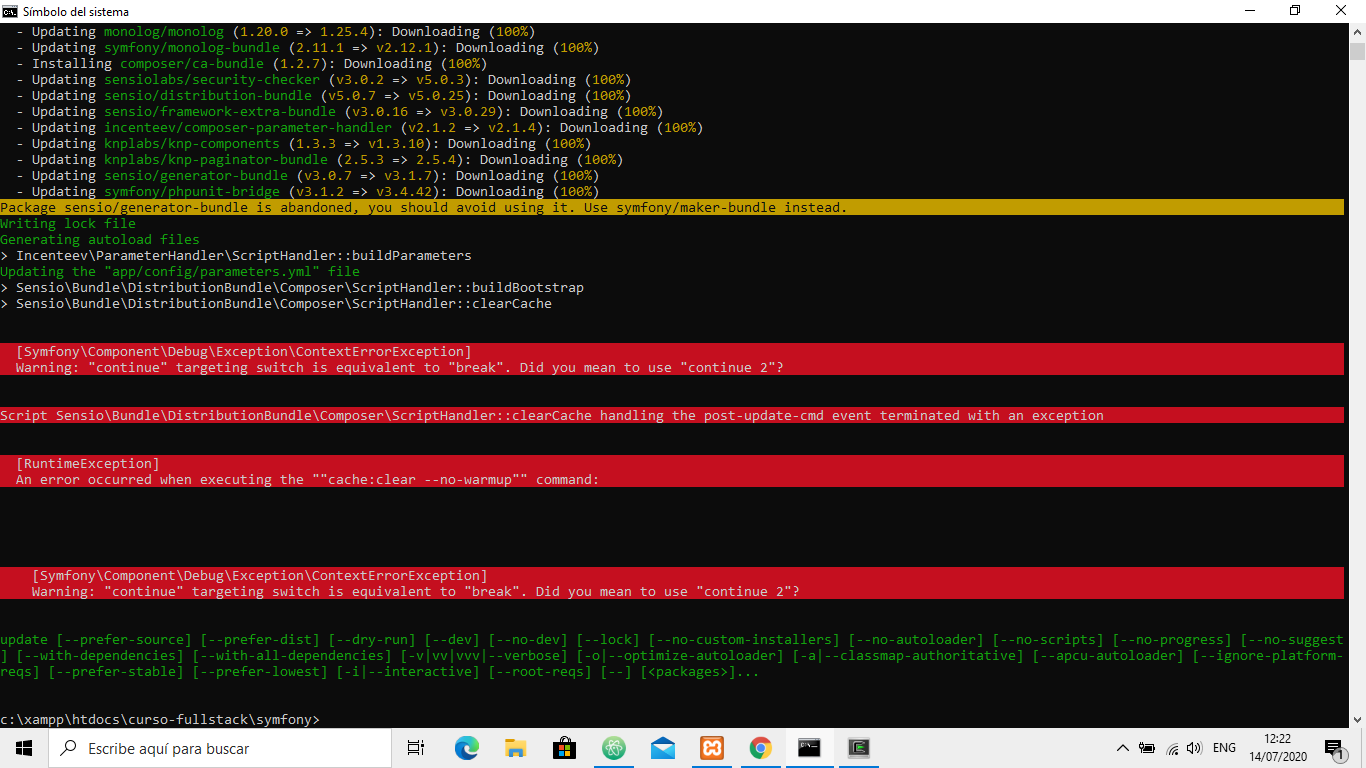
Task: Open File Explorer from taskbar
Action: [x=515, y=748]
